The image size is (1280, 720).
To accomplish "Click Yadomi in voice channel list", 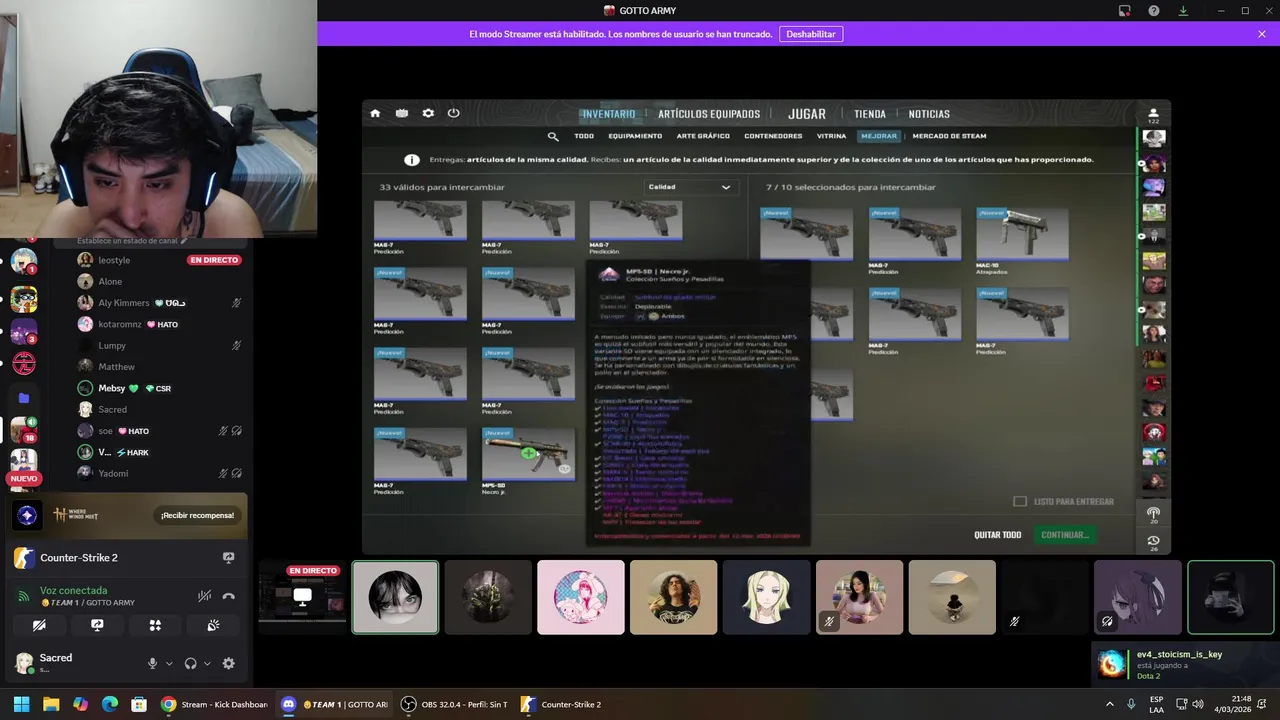I will point(113,473).
